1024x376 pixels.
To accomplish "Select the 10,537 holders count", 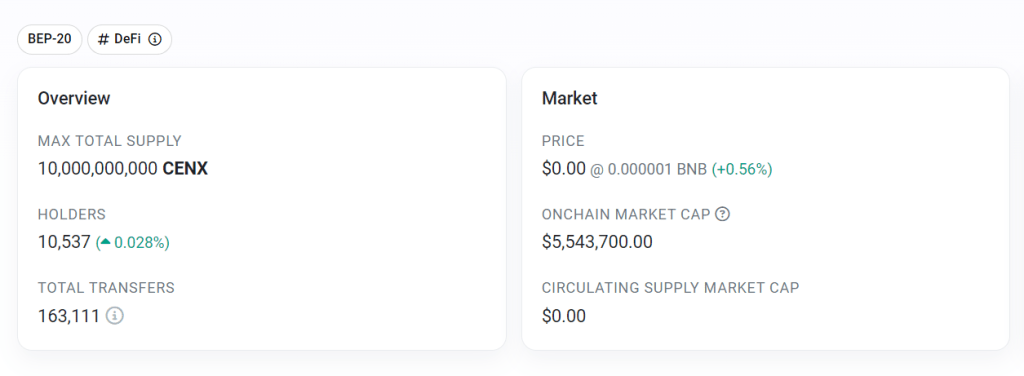I will (x=64, y=243).
